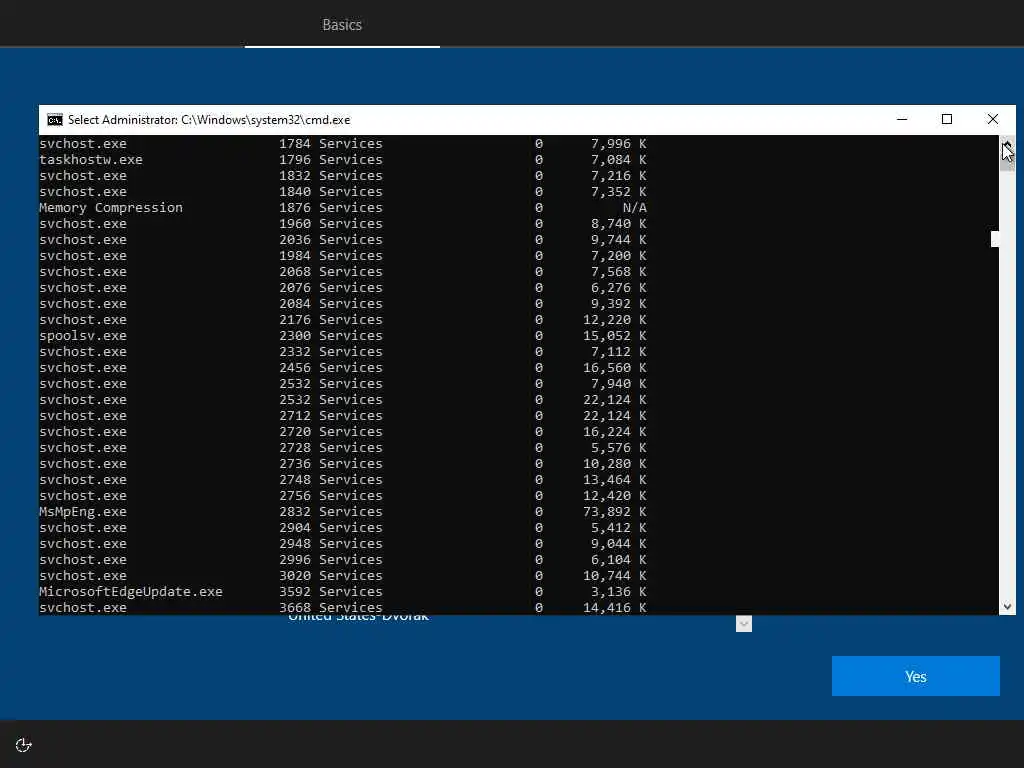The image size is (1024, 768).
Task: Click svchost.exe with PID 2756
Action: [x=83, y=496]
